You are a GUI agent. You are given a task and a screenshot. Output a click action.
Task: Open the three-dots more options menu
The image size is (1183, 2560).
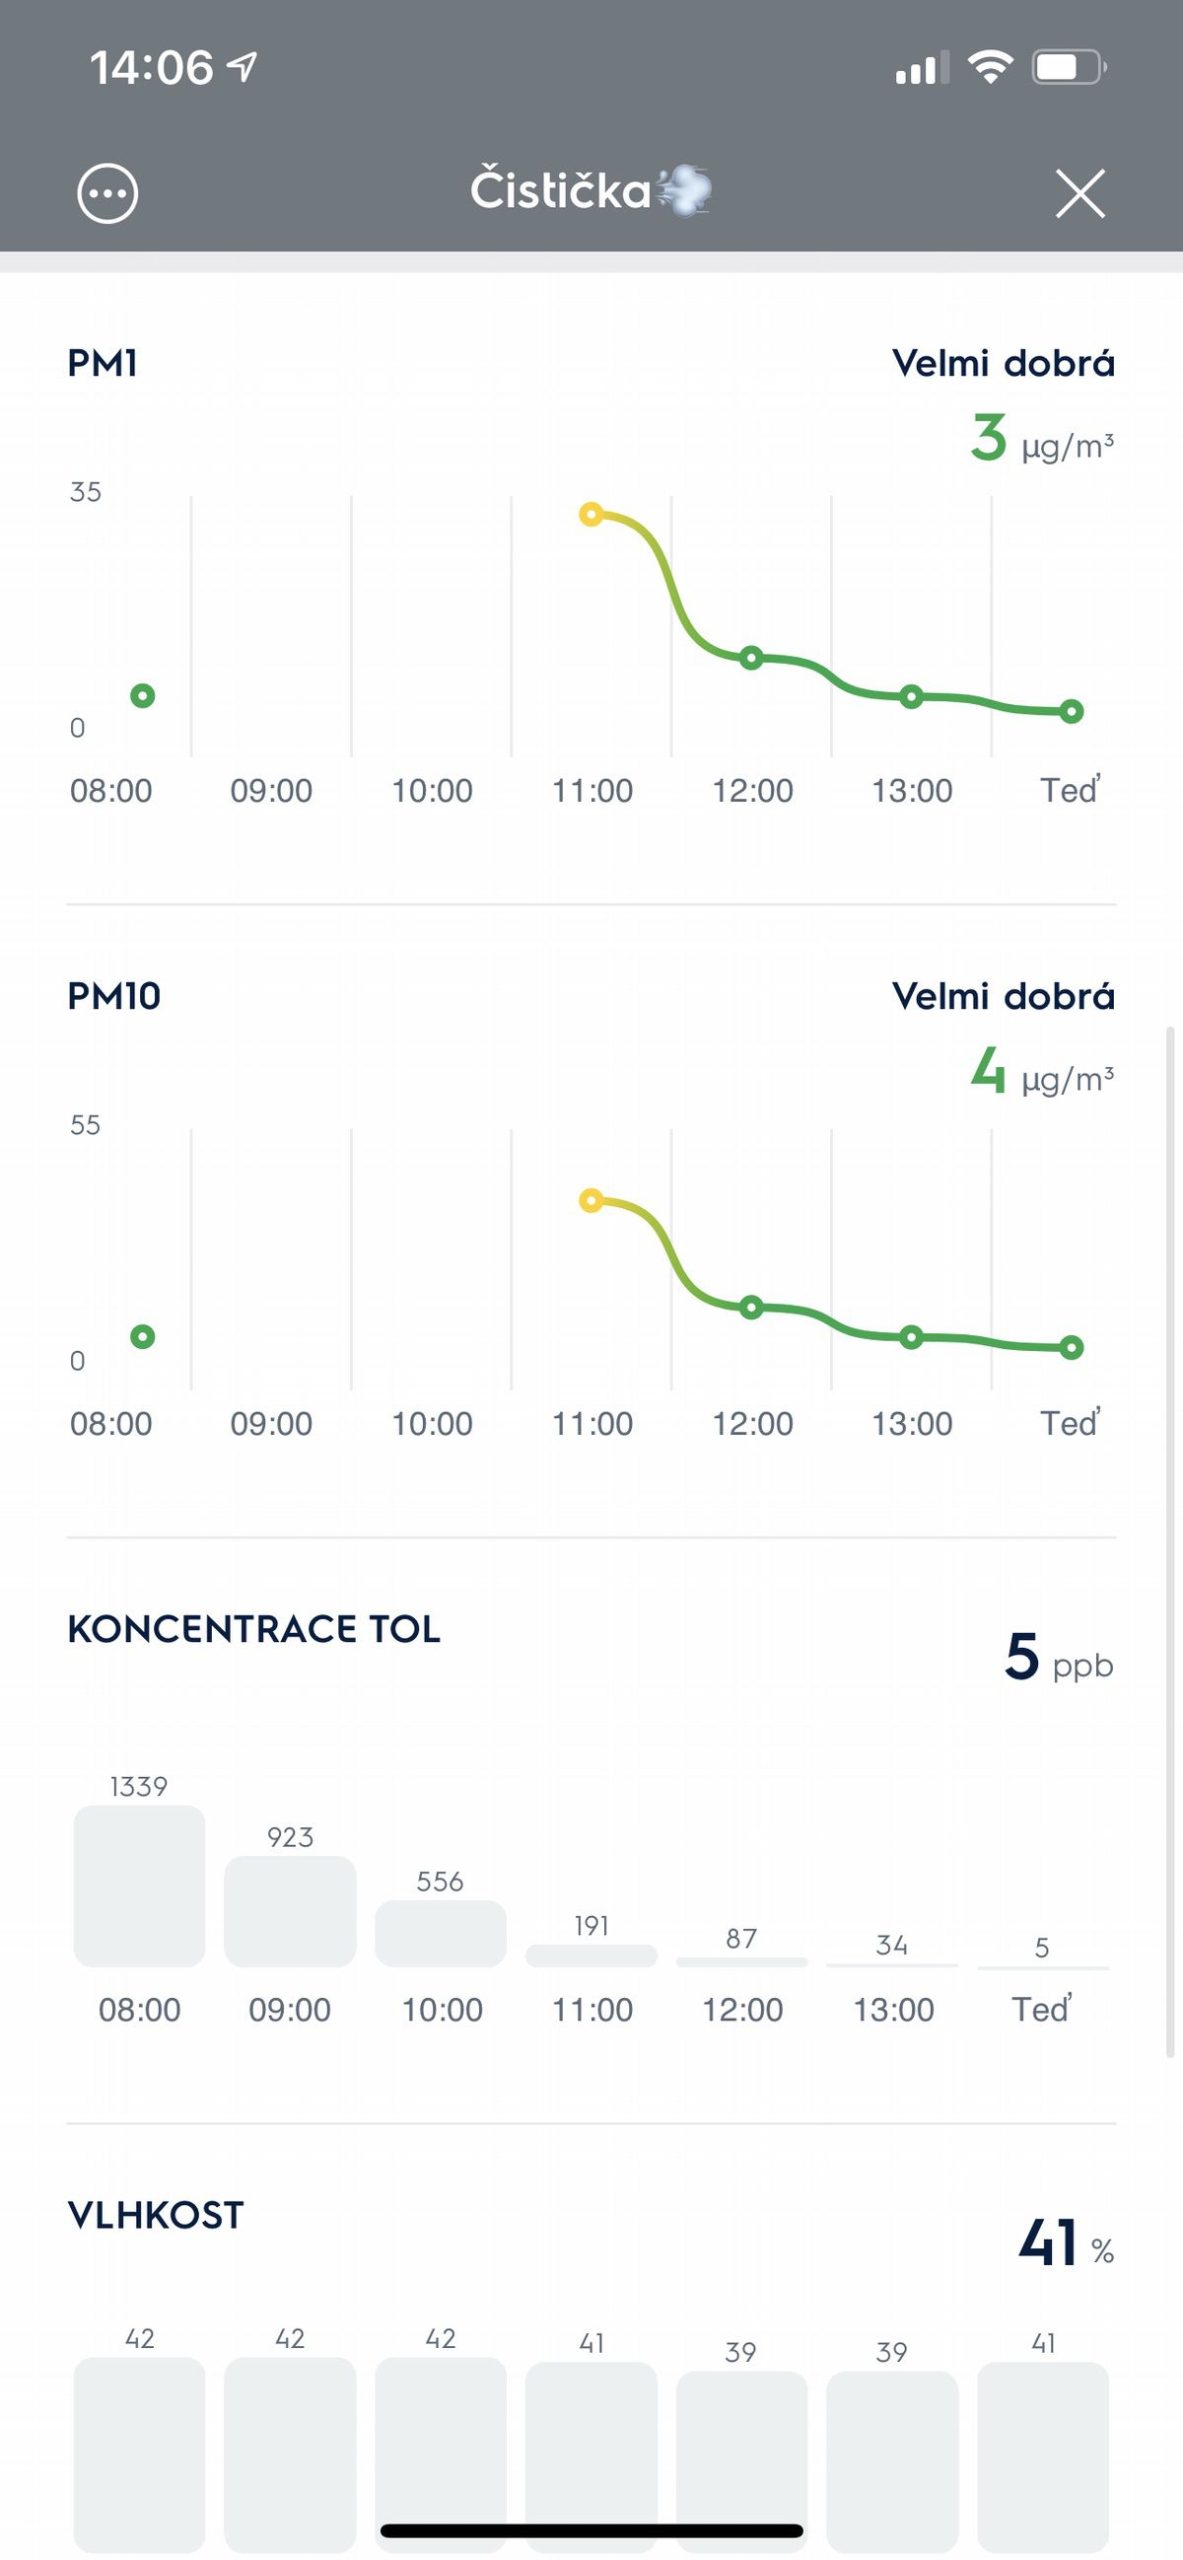tap(107, 193)
